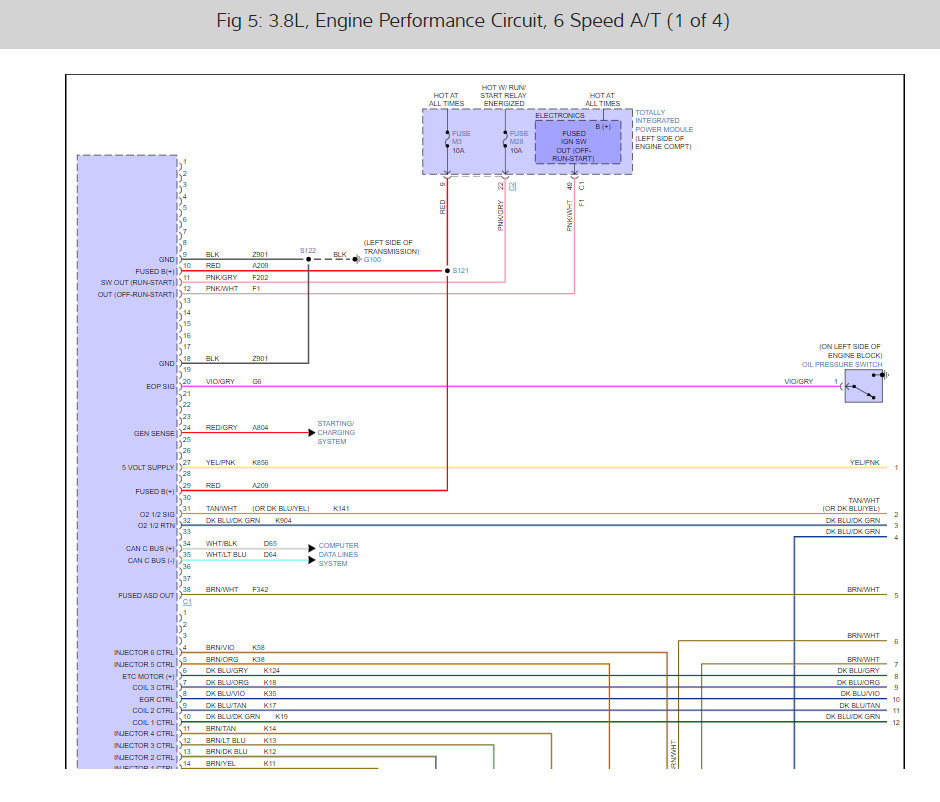Follow the G100 ground link
This screenshot has height=802, width=940.
(x=372, y=260)
